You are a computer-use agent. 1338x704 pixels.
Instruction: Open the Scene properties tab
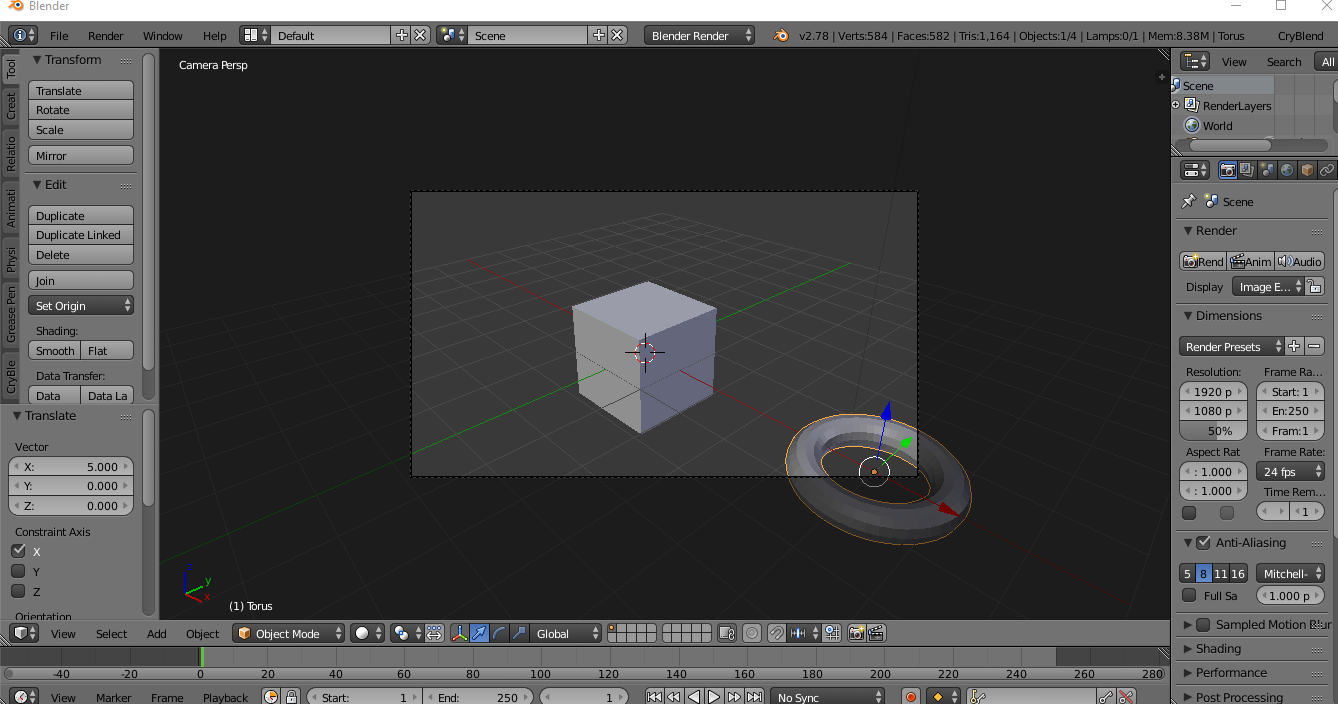pos(1265,169)
